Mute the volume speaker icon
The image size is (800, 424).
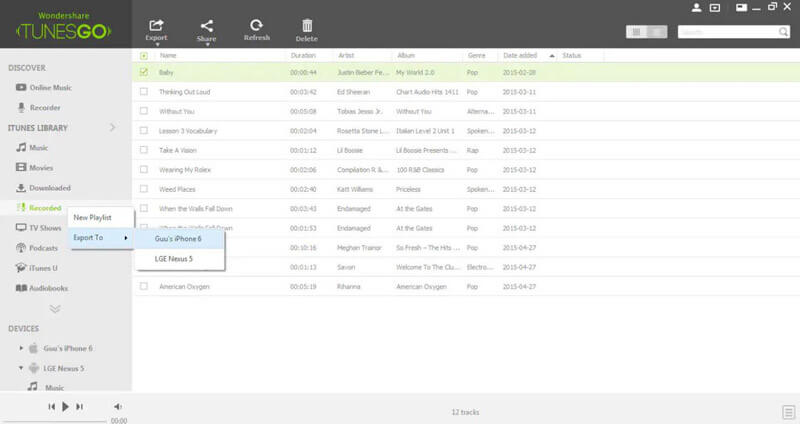(118, 407)
